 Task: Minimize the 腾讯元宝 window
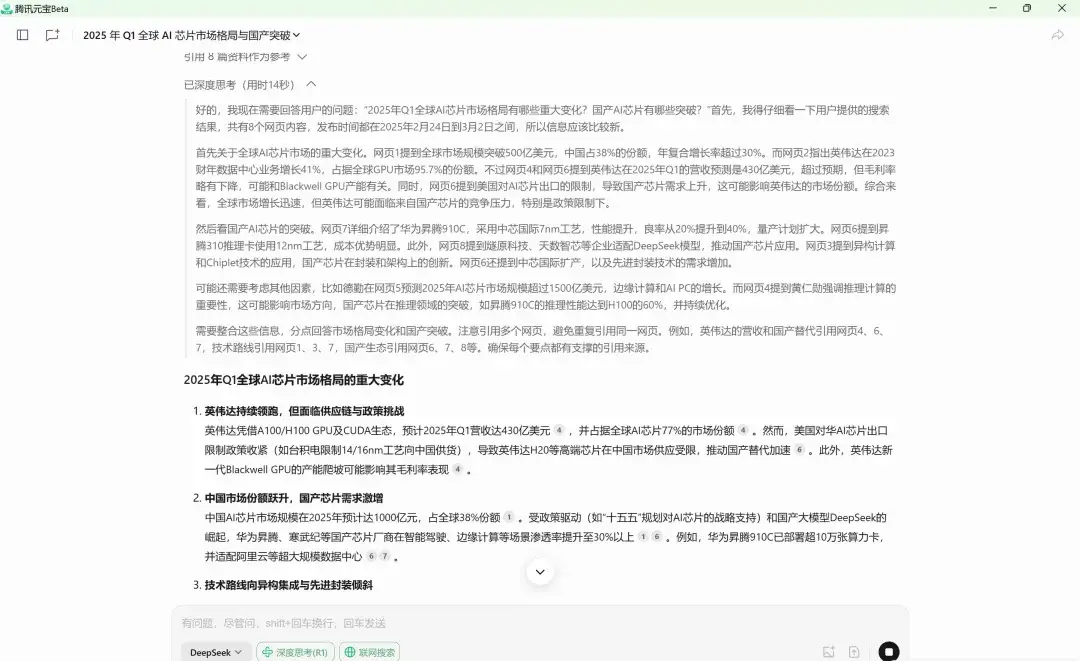pos(993,8)
